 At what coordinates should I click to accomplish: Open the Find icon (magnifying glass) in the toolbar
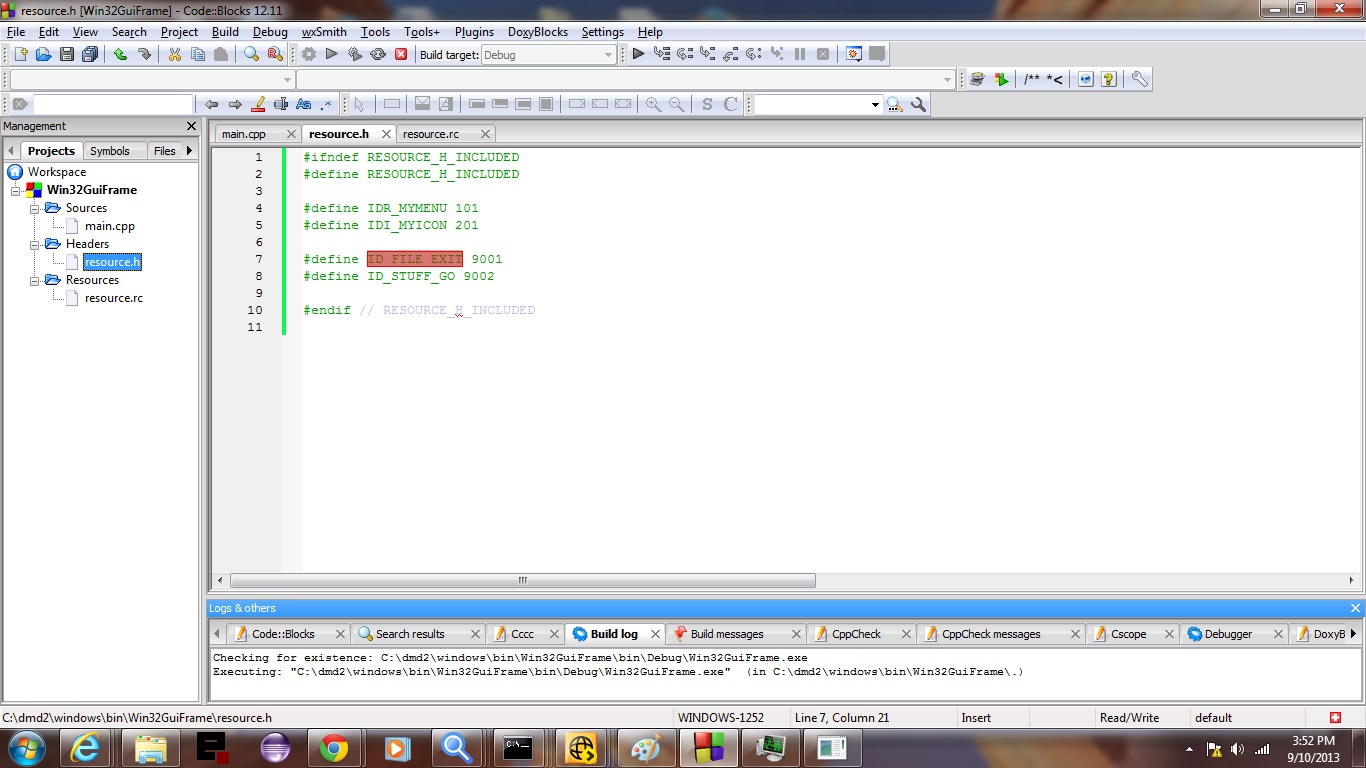[251, 54]
